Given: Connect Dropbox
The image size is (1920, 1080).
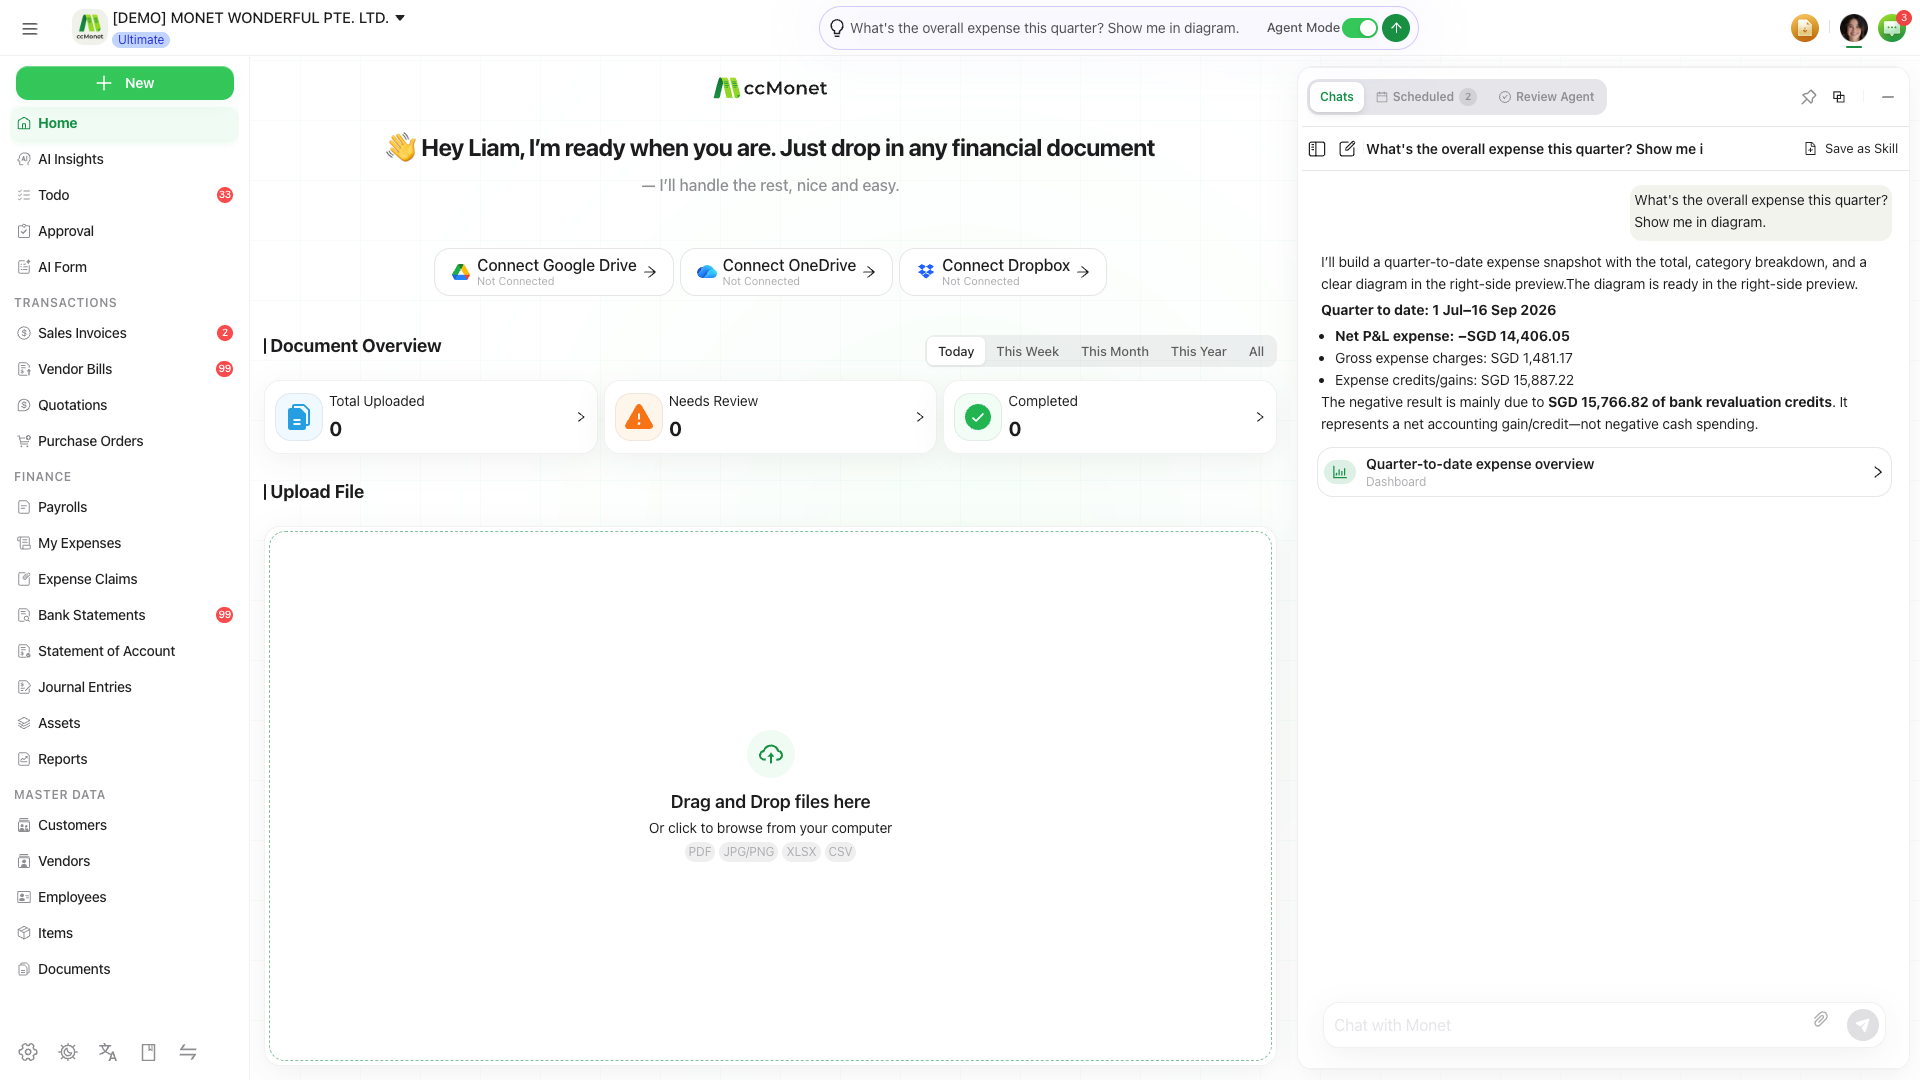Looking at the screenshot, I should tap(1003, 272).
